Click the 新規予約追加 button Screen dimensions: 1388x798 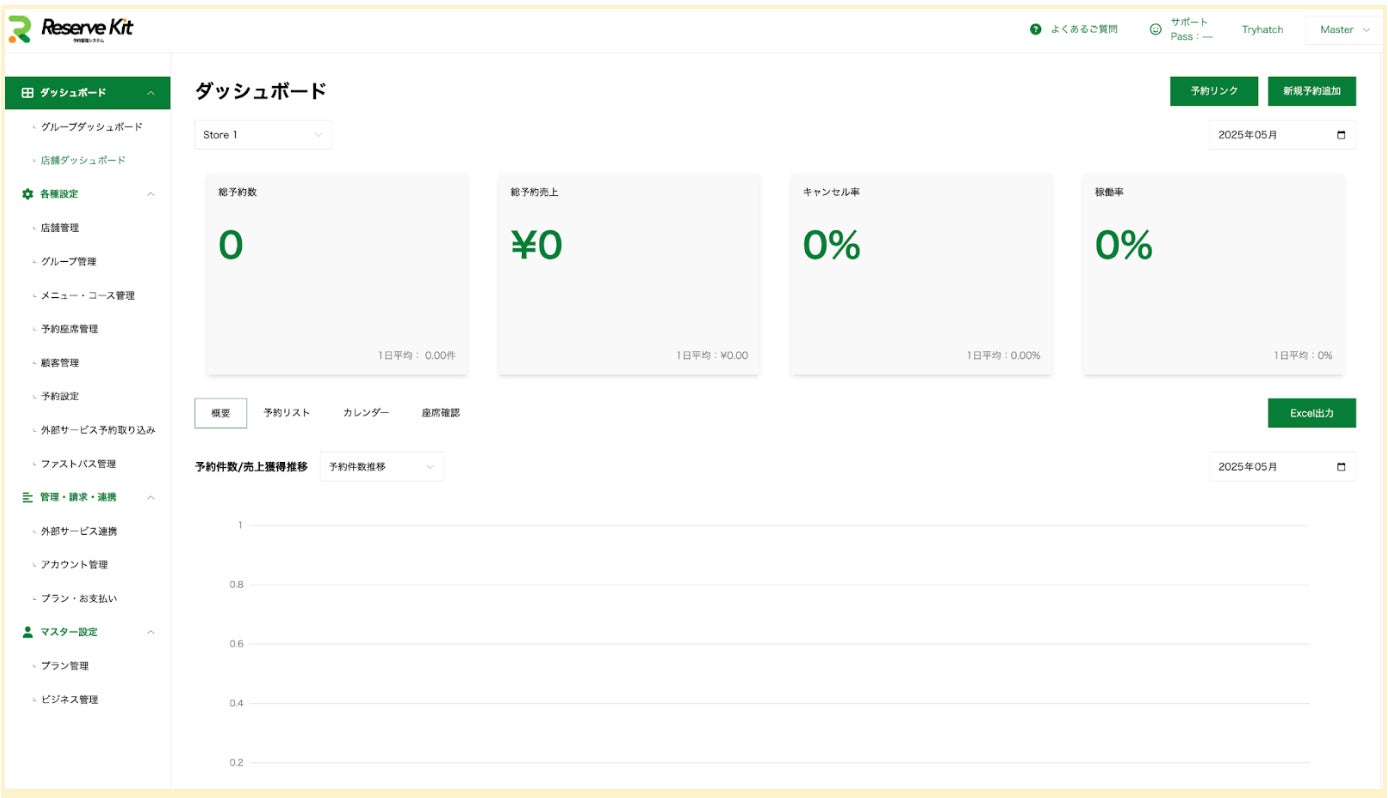click(x=1311, y=91)
